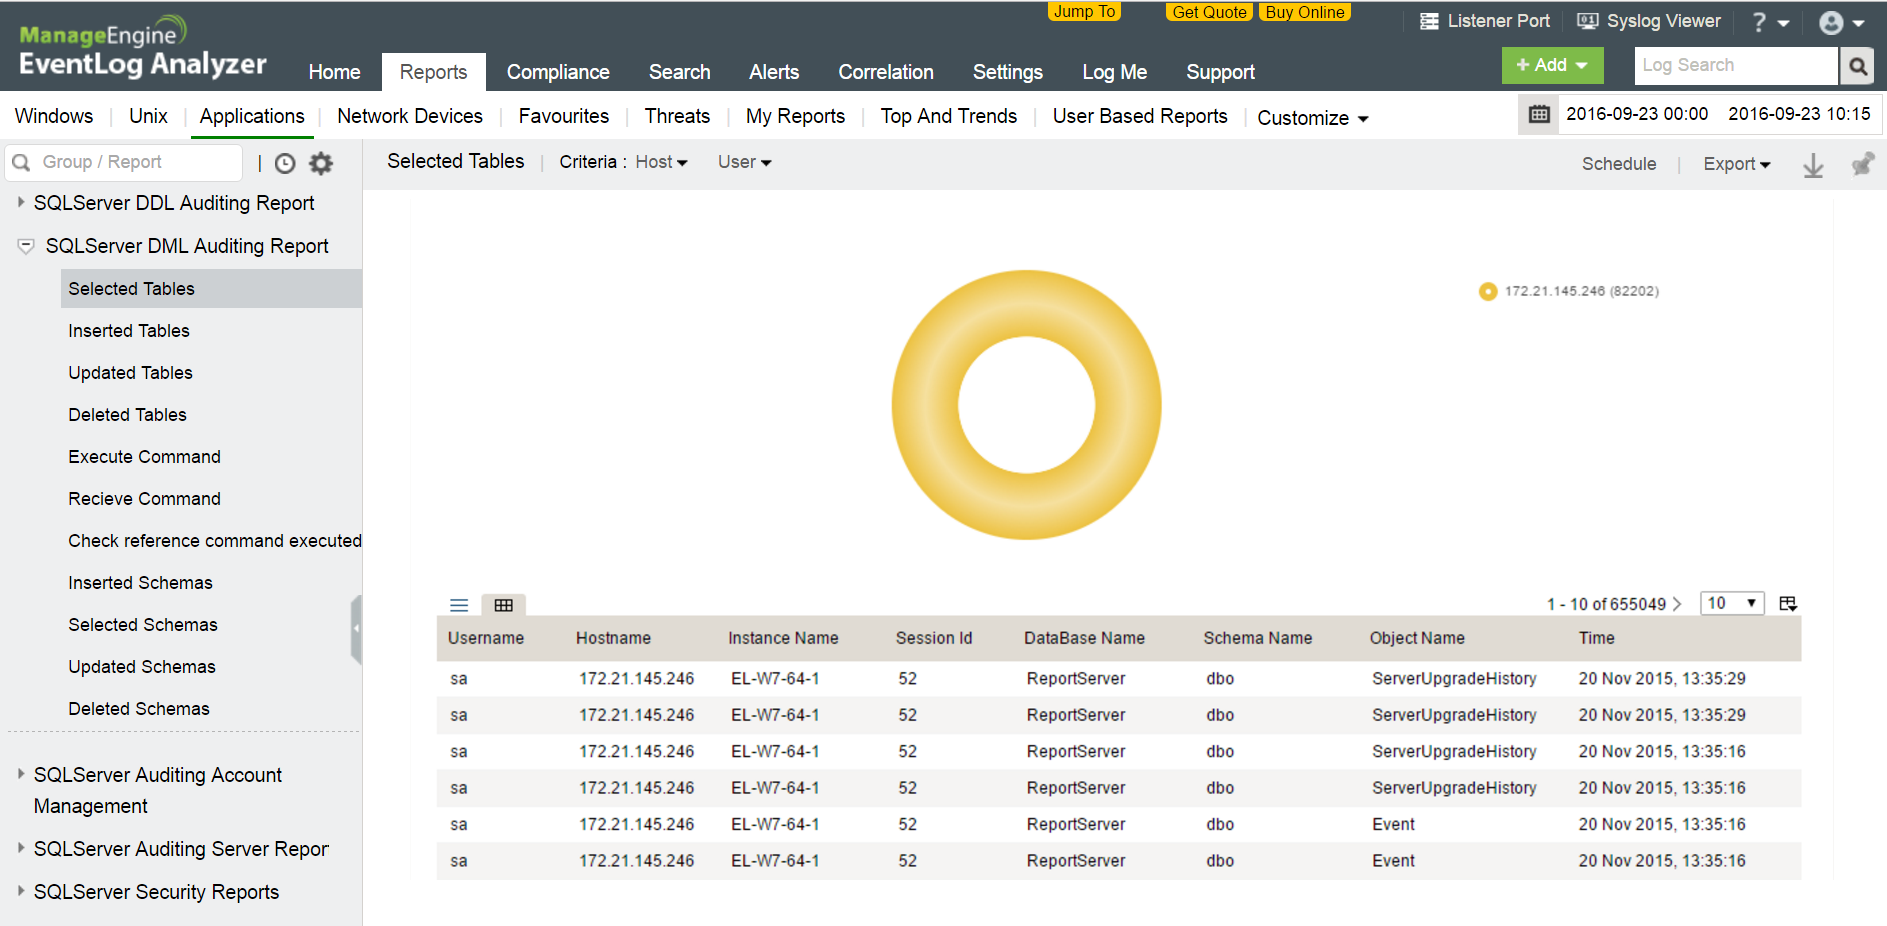The height and width of the screenshot is (926, 1887).
Task: Pin this report using the pin icon
Action: click(1862, 164)
